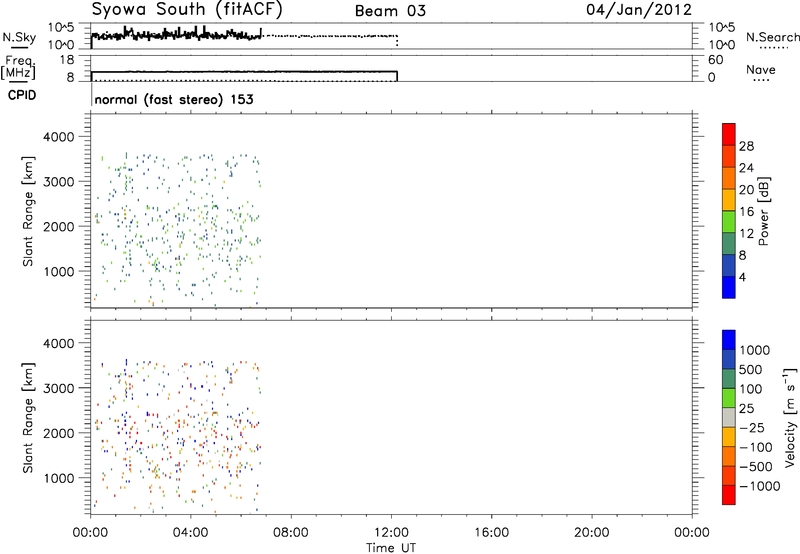This screenshot has width=800, height=554.
Task: Pick Power colorbar green segment between 12 and 16
Action: pyautogui.click(x=729, y=222)
